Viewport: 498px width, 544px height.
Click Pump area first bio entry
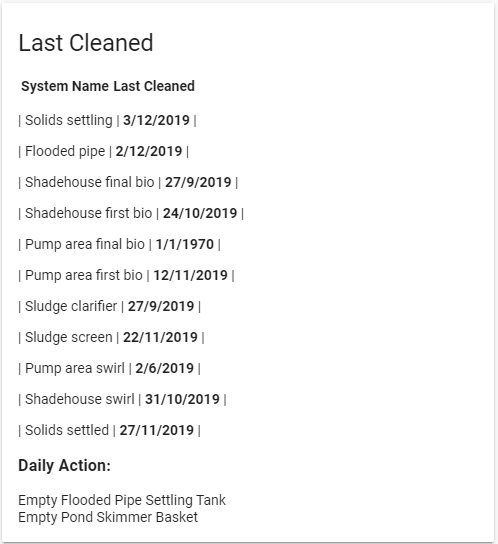84,275
